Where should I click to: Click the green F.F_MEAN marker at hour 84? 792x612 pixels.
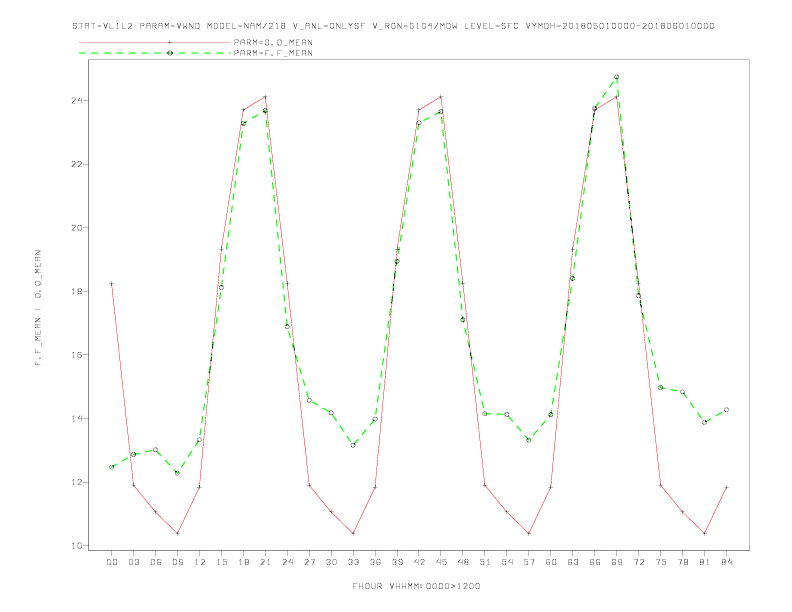[726, 410]
